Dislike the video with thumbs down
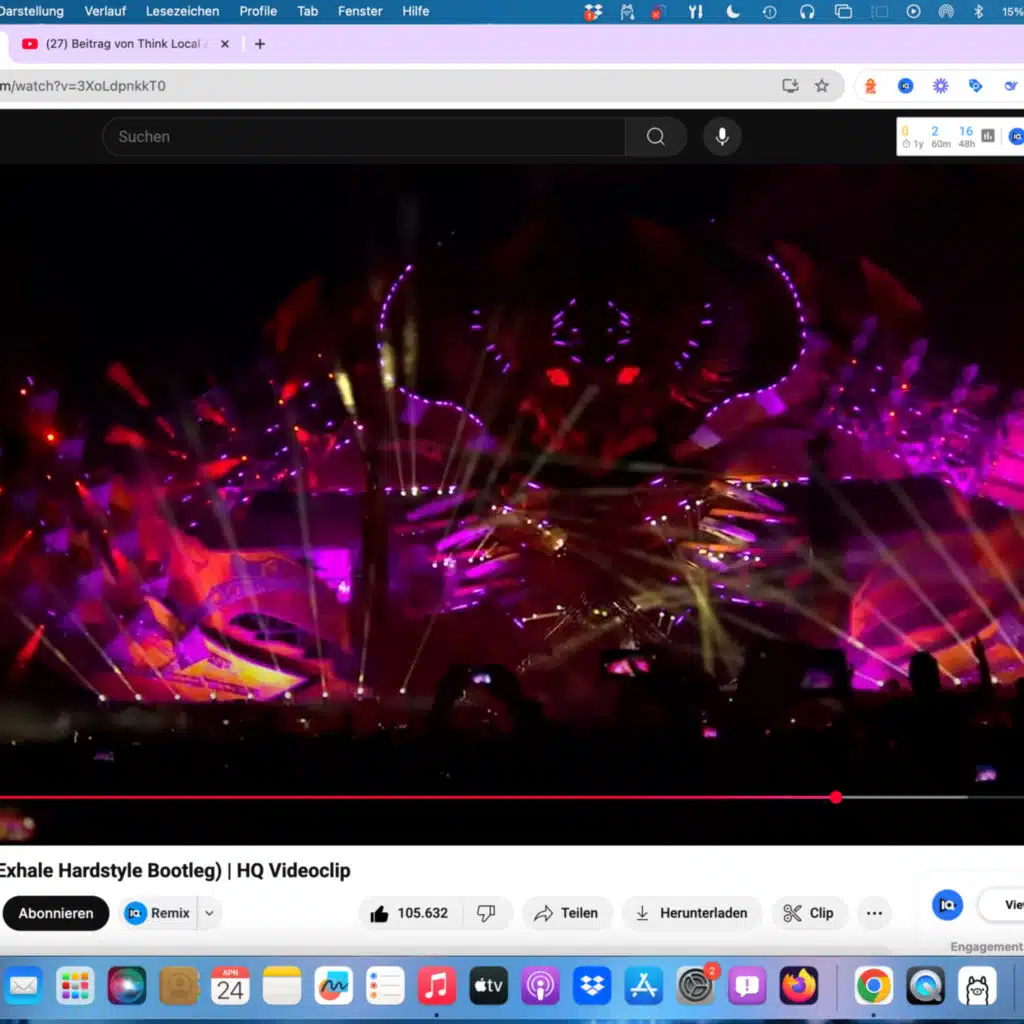 pyautogui.click(x=486, y=913)
